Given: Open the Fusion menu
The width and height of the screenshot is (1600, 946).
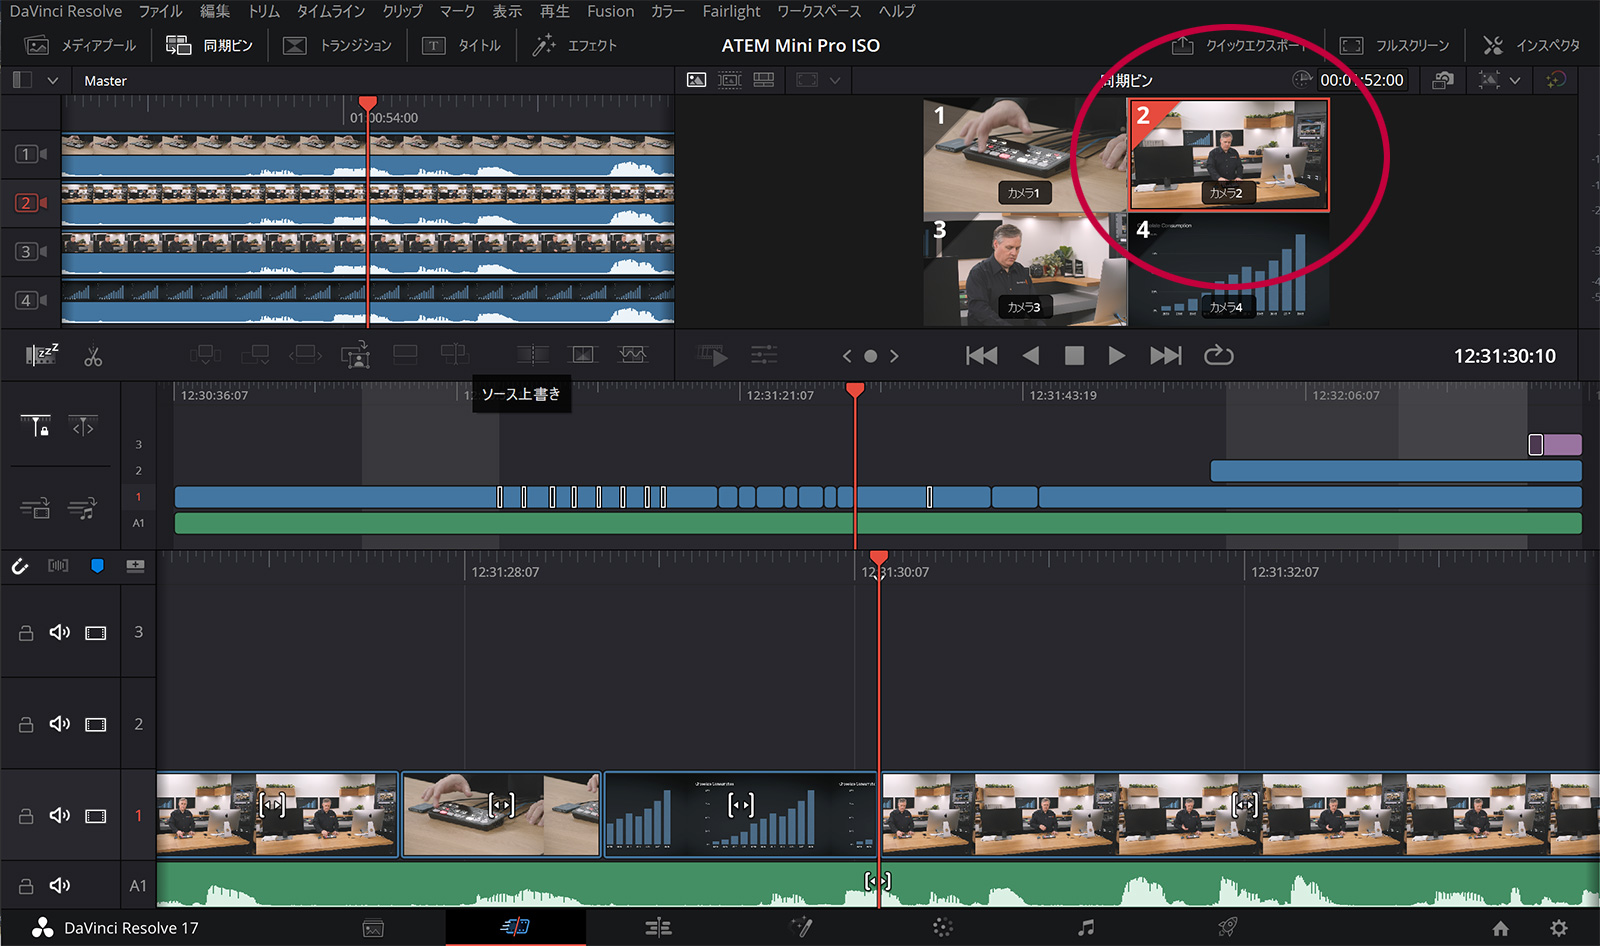Looking at the screenshot, I should tap(610, 11).
